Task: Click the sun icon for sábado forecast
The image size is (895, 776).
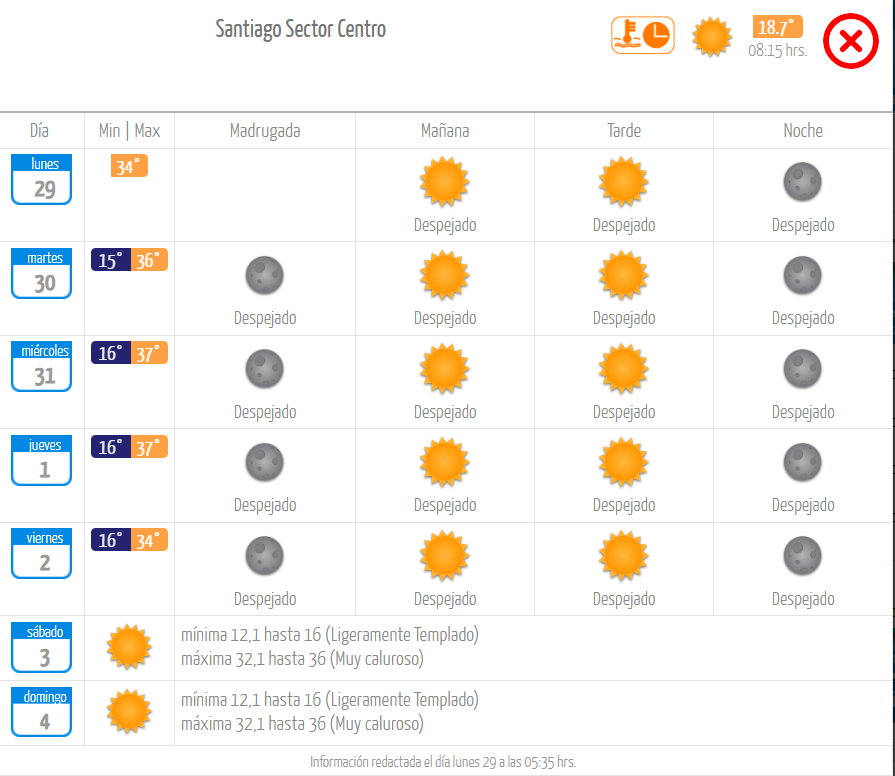Action: [x=129, y=646]
